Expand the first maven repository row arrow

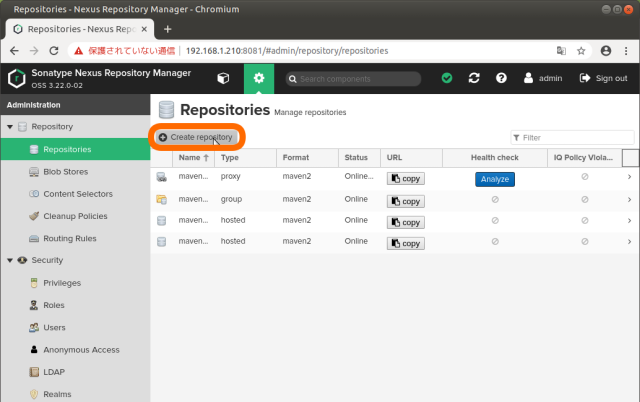(629, 178)
